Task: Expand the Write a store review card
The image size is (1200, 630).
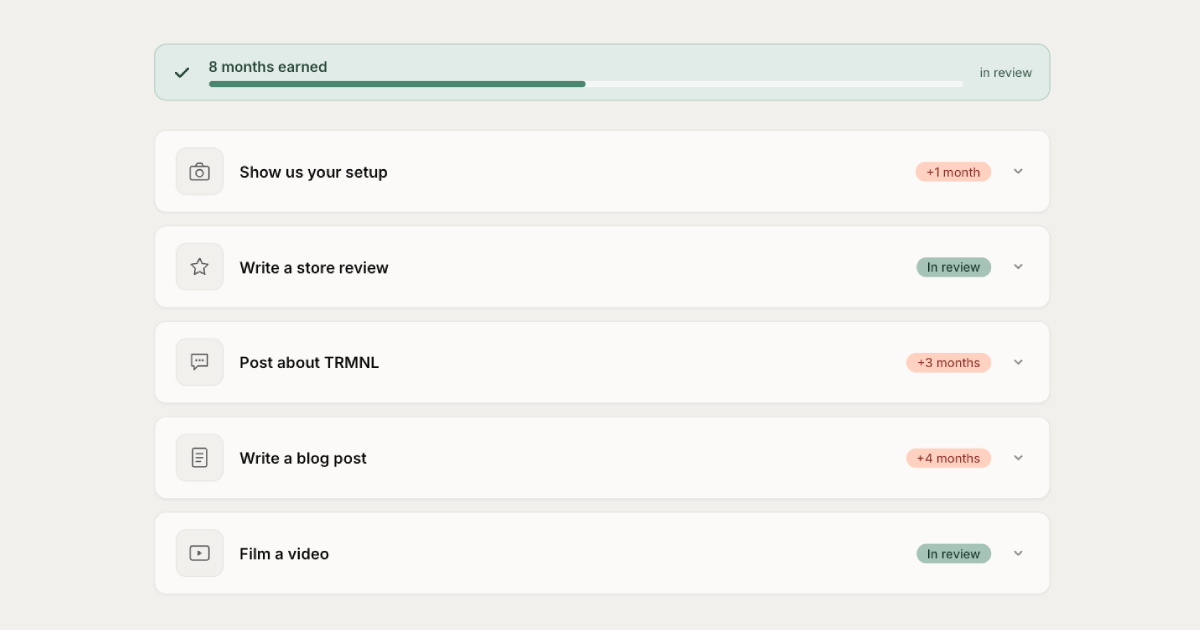Action: [1018, 267]
